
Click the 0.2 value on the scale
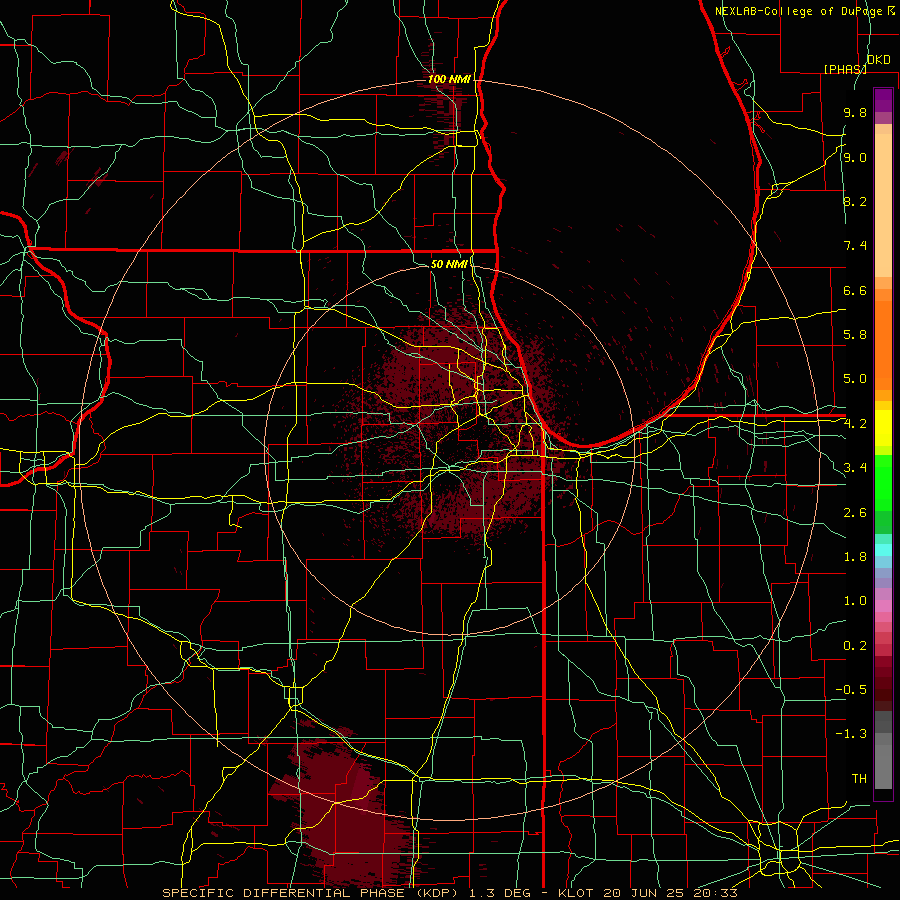click(x=855, y=645)
